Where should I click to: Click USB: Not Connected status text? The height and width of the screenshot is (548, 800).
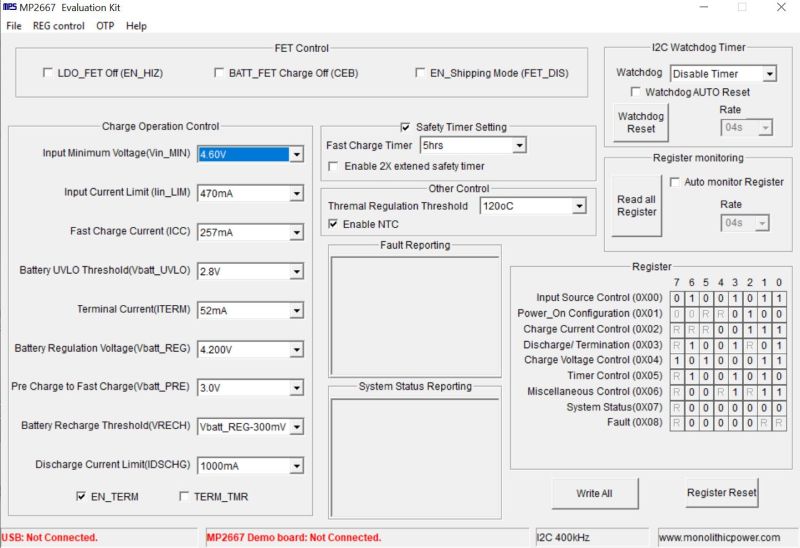49,537
